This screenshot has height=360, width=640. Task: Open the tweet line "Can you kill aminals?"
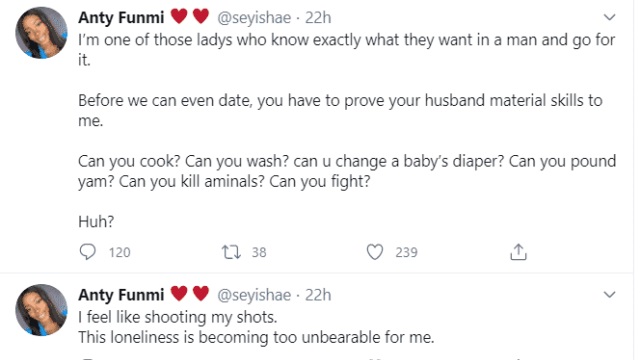[192, 181]
